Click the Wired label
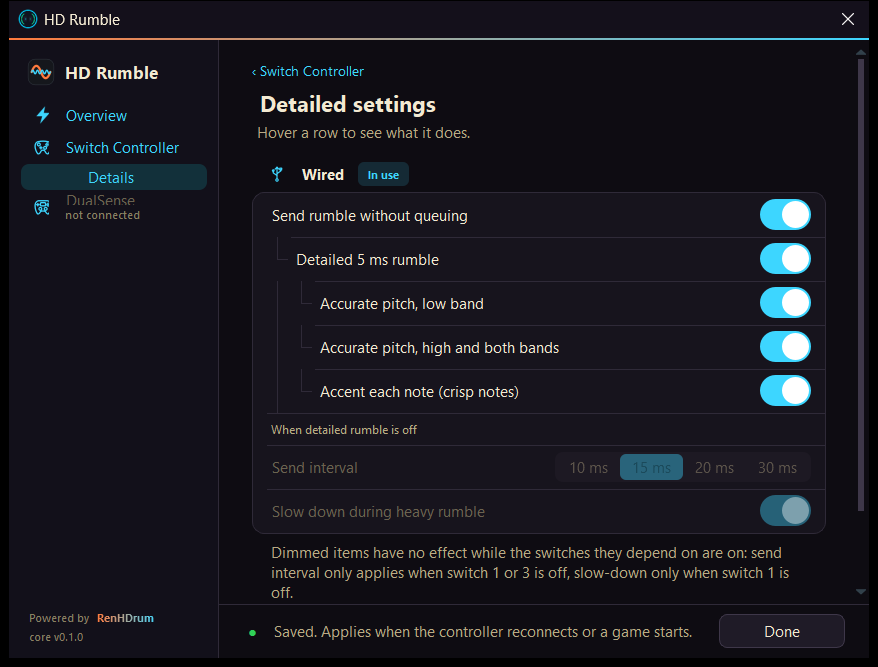The height and width of the screenshot is (667, 878). pyautogui.click(x=323, y=175)
